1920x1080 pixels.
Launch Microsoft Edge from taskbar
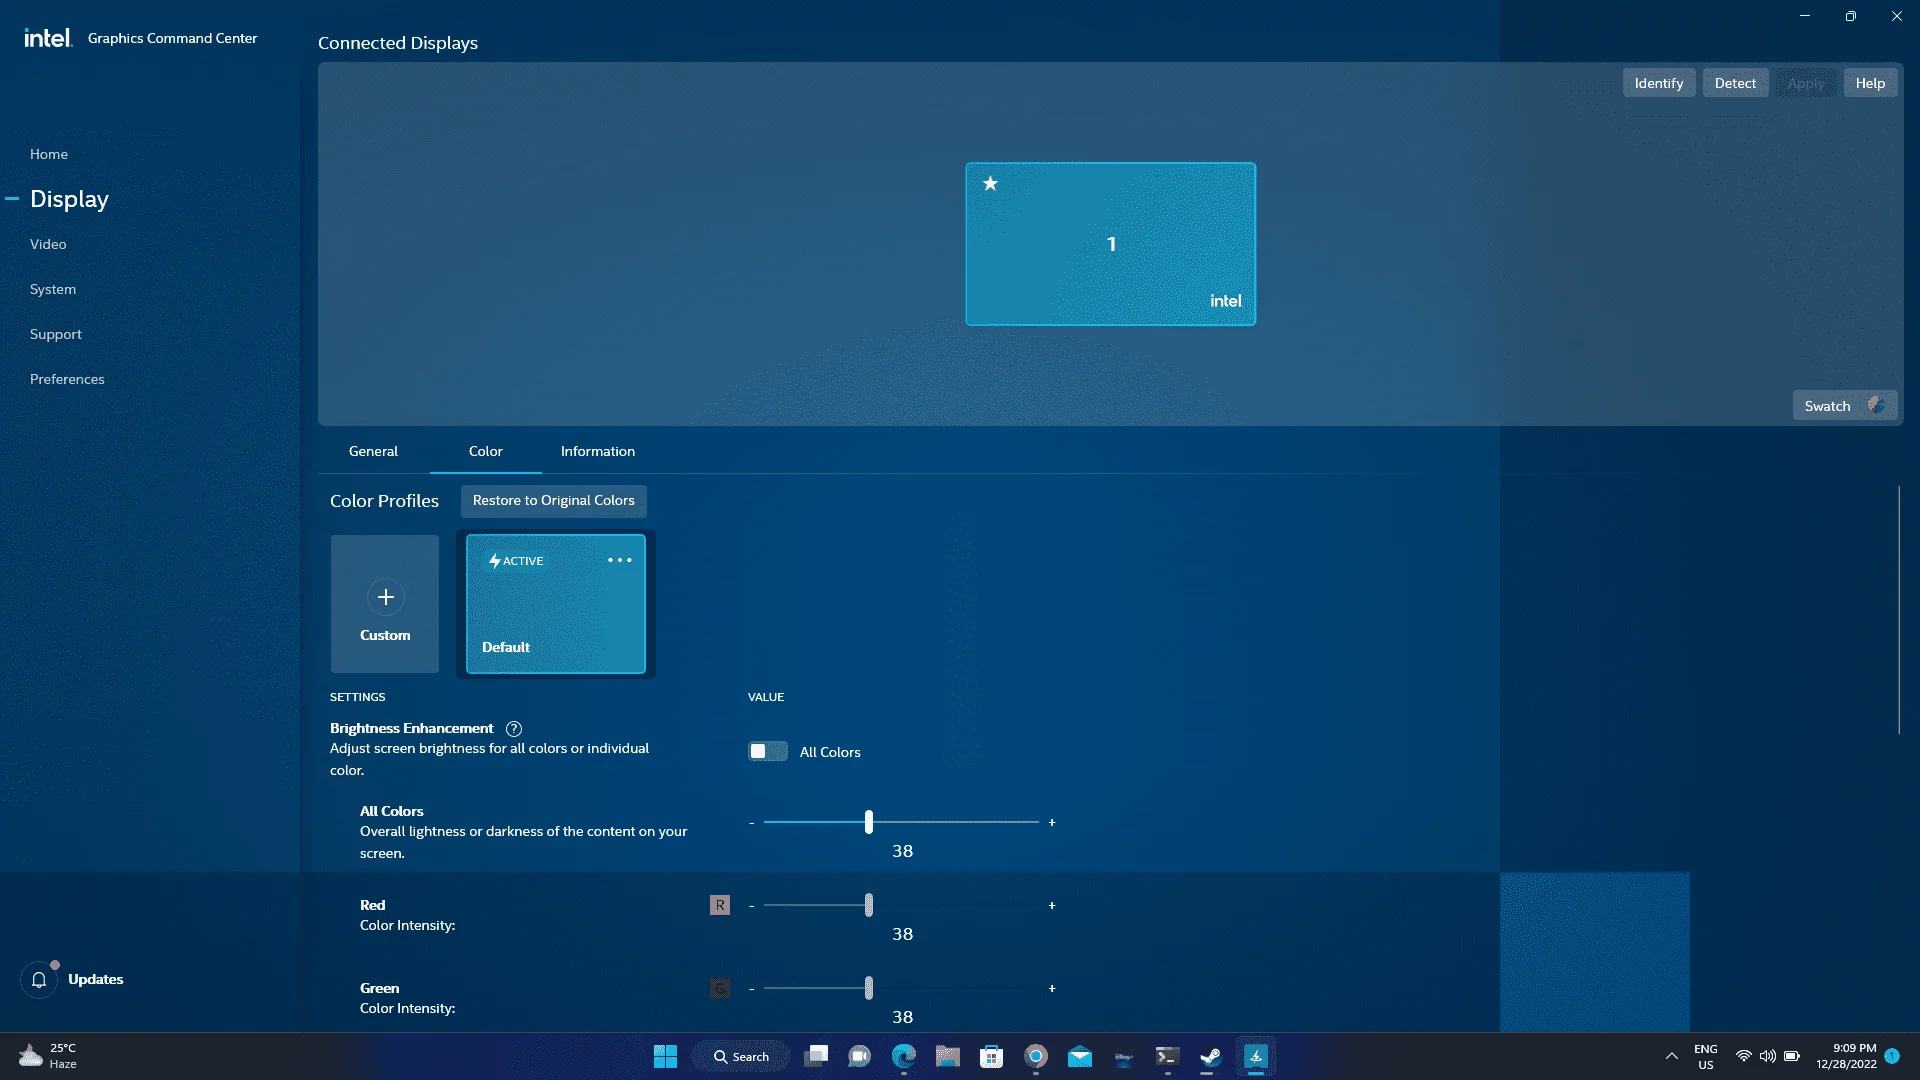[904, 1056]
